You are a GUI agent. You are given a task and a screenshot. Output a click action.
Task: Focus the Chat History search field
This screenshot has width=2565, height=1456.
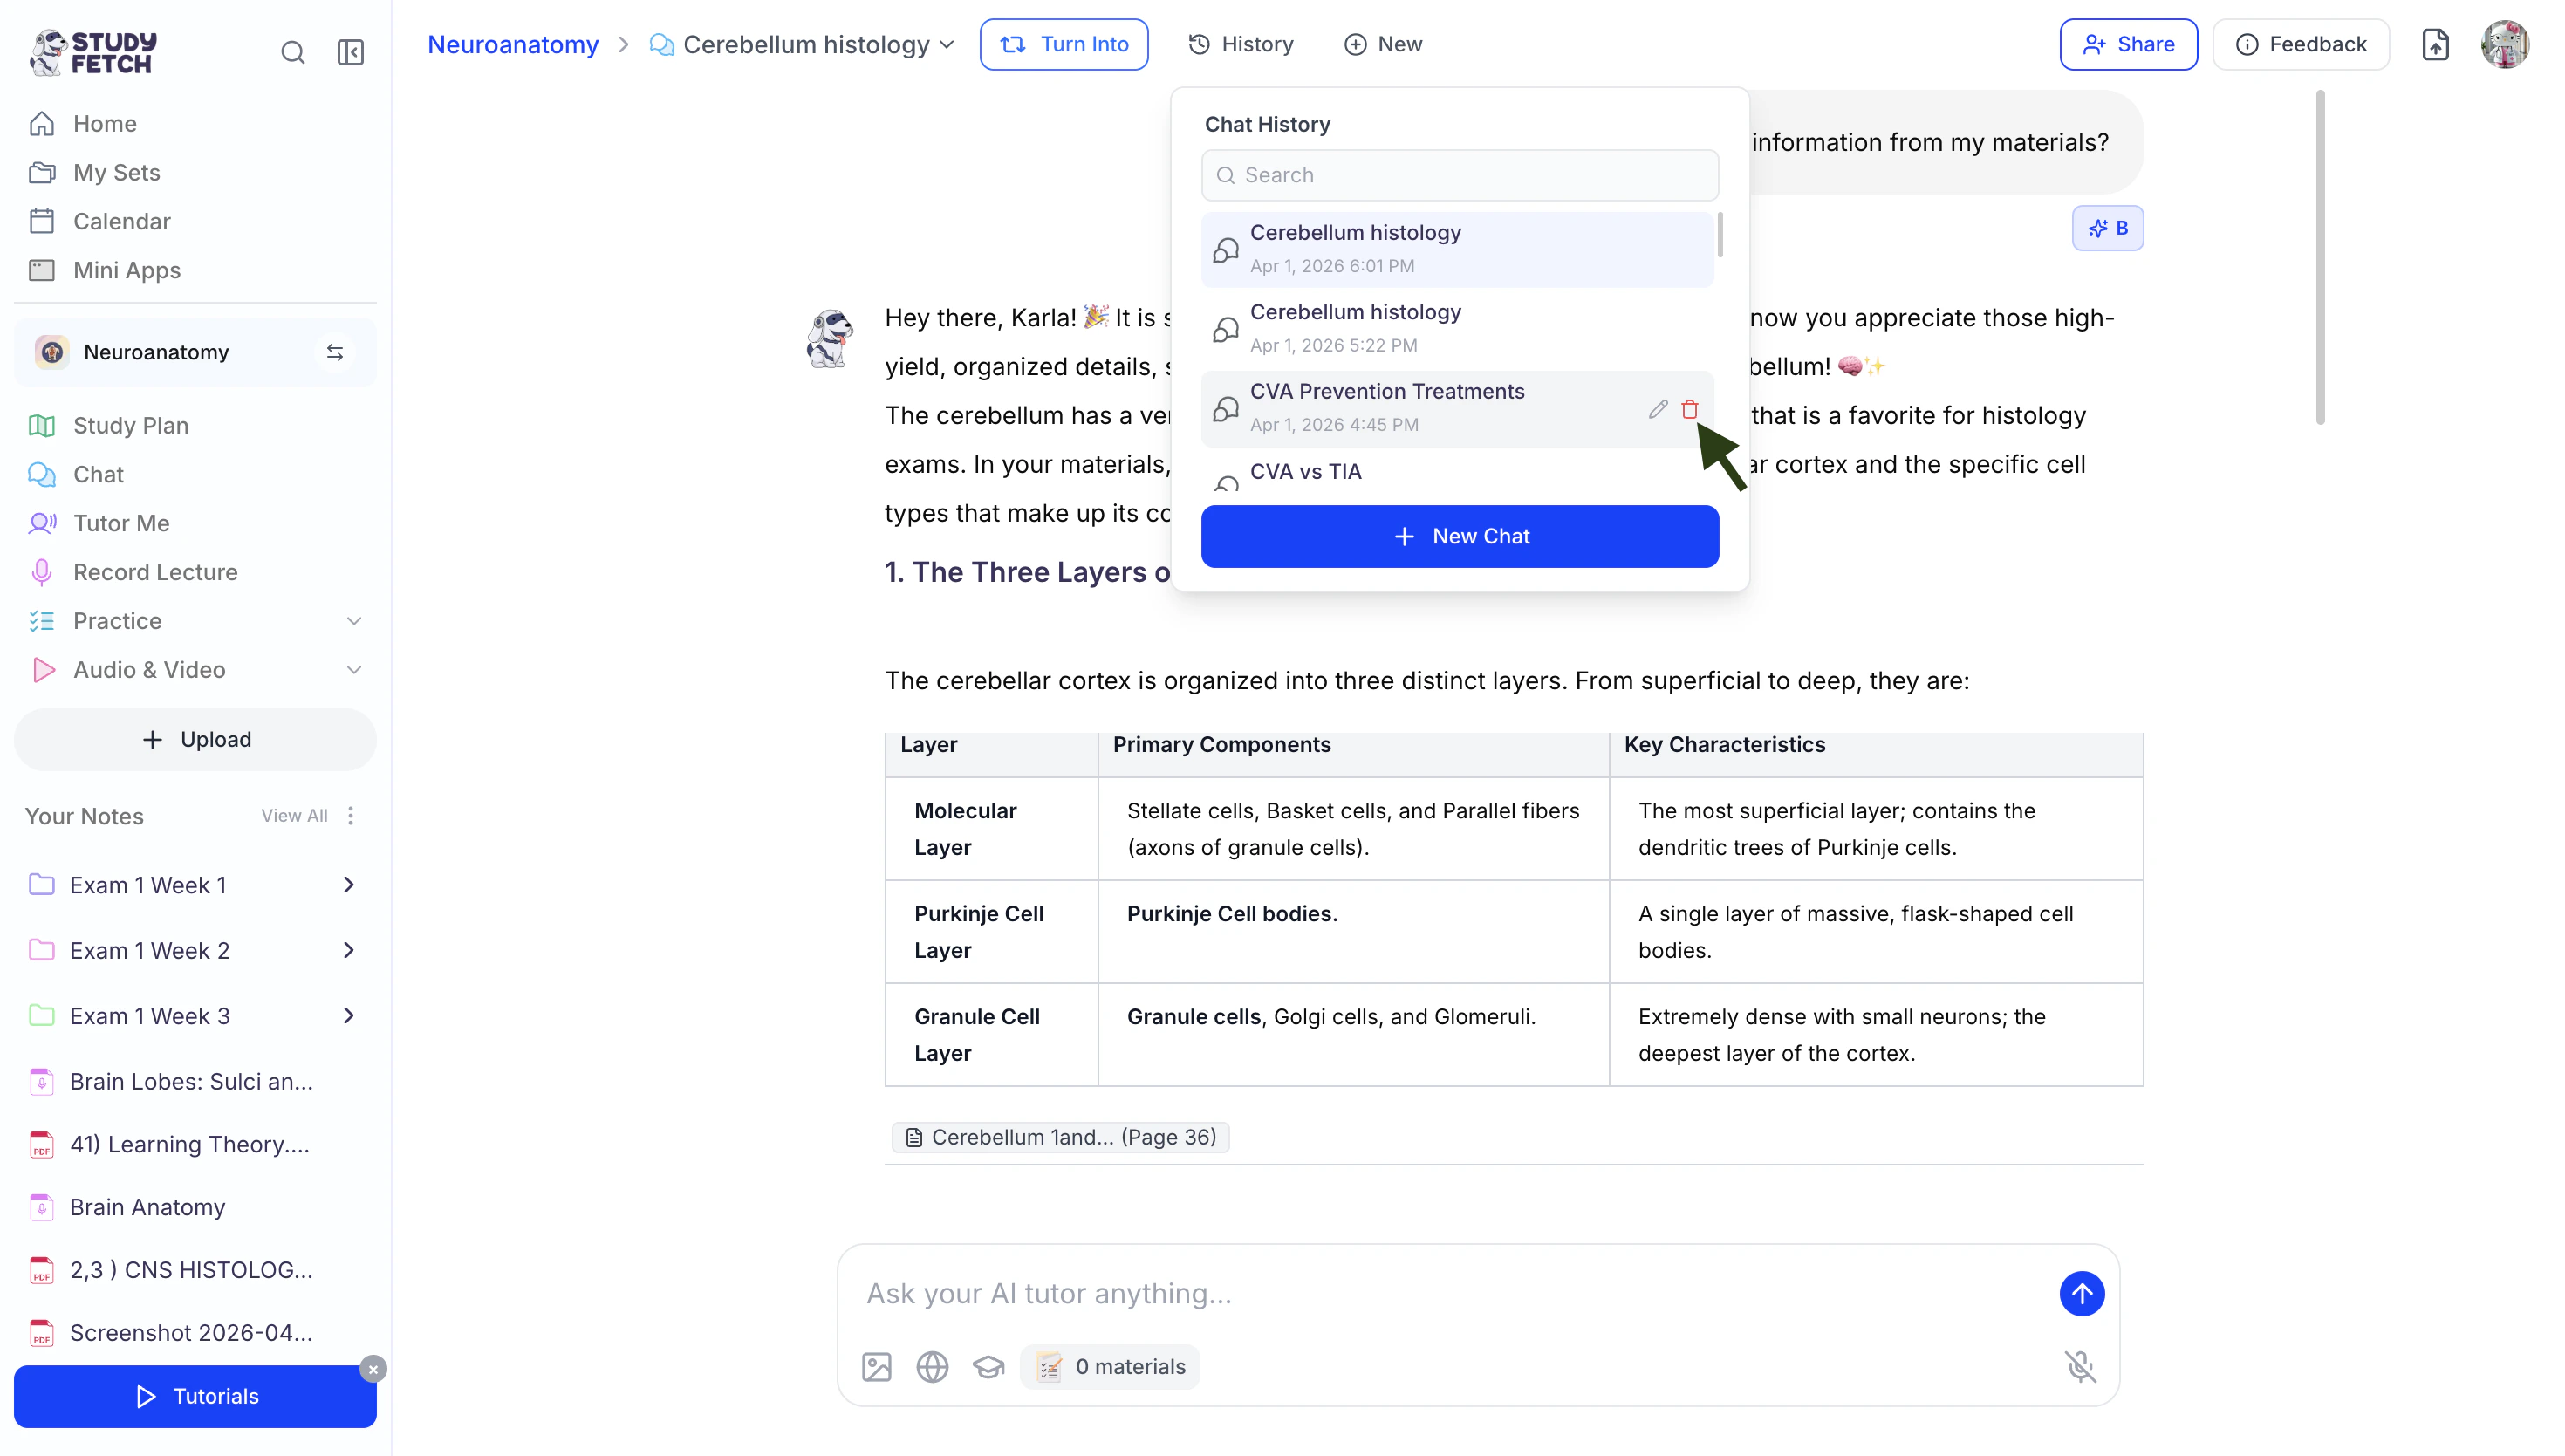[x=1459, y=175]
